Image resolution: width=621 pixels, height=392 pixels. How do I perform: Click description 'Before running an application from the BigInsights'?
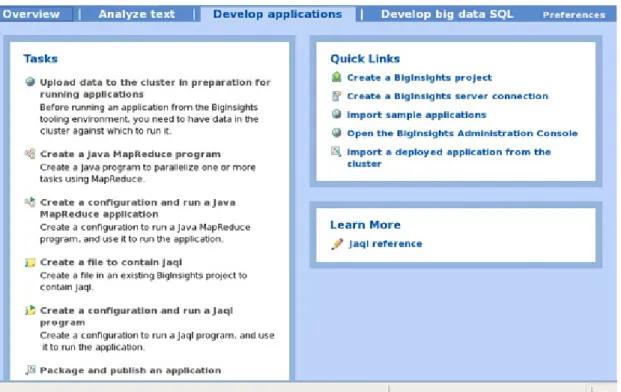point(149,119)
